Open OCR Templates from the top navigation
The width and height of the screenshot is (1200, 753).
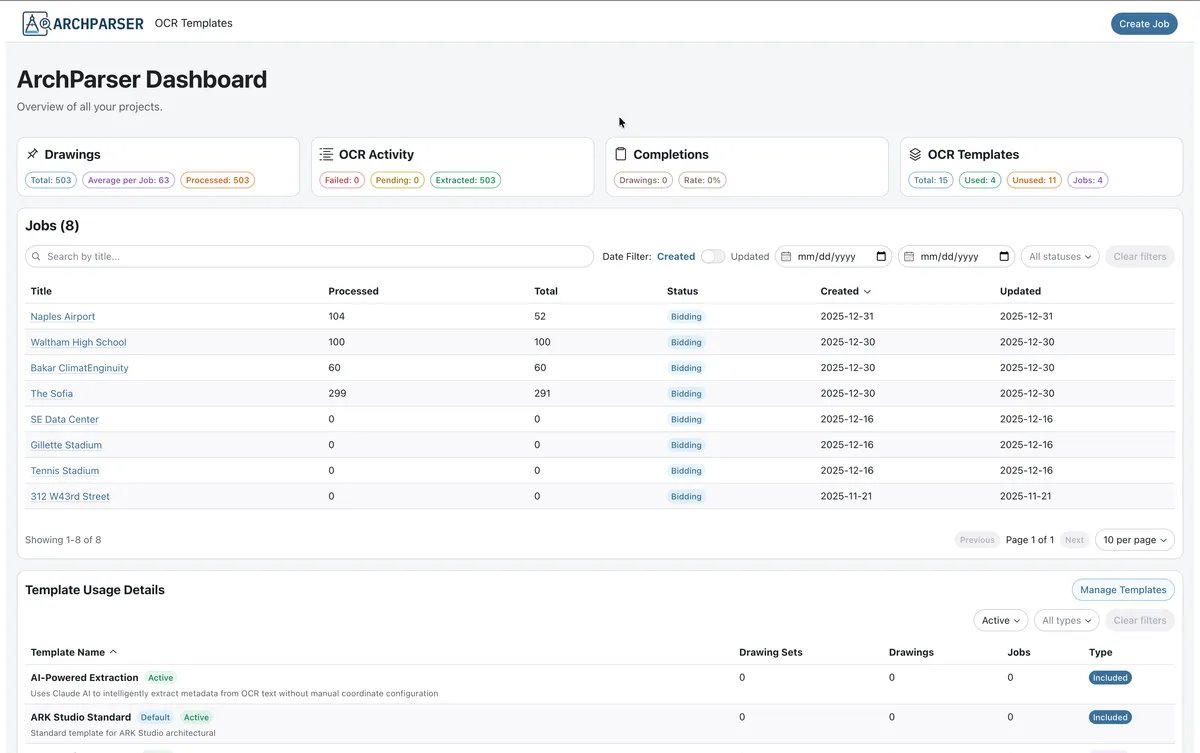coord(193,22)
